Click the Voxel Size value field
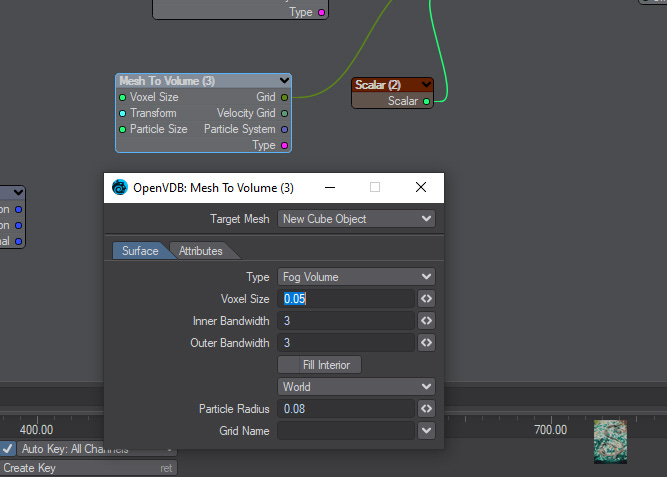This screenshot has height=477, width=667. tap(346, 299)
